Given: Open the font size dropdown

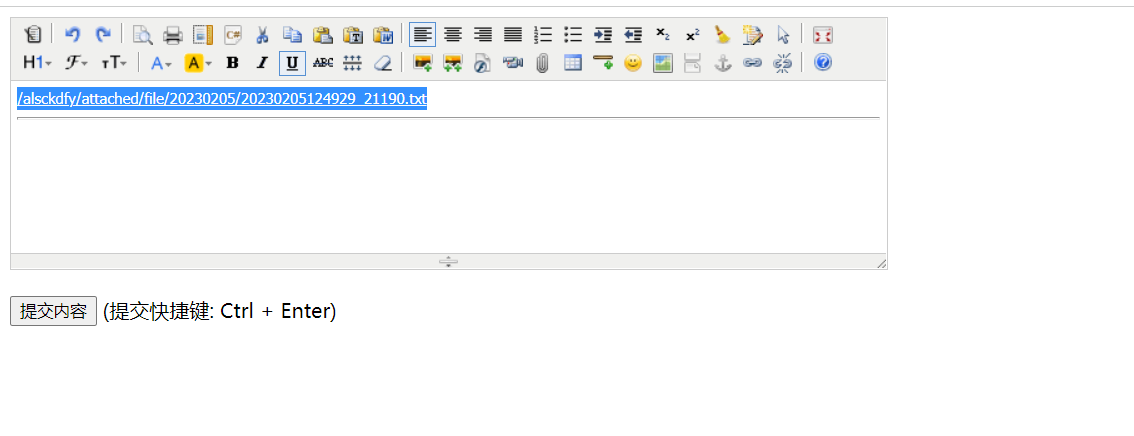Looking at the screenshot, I should point(114,63).
